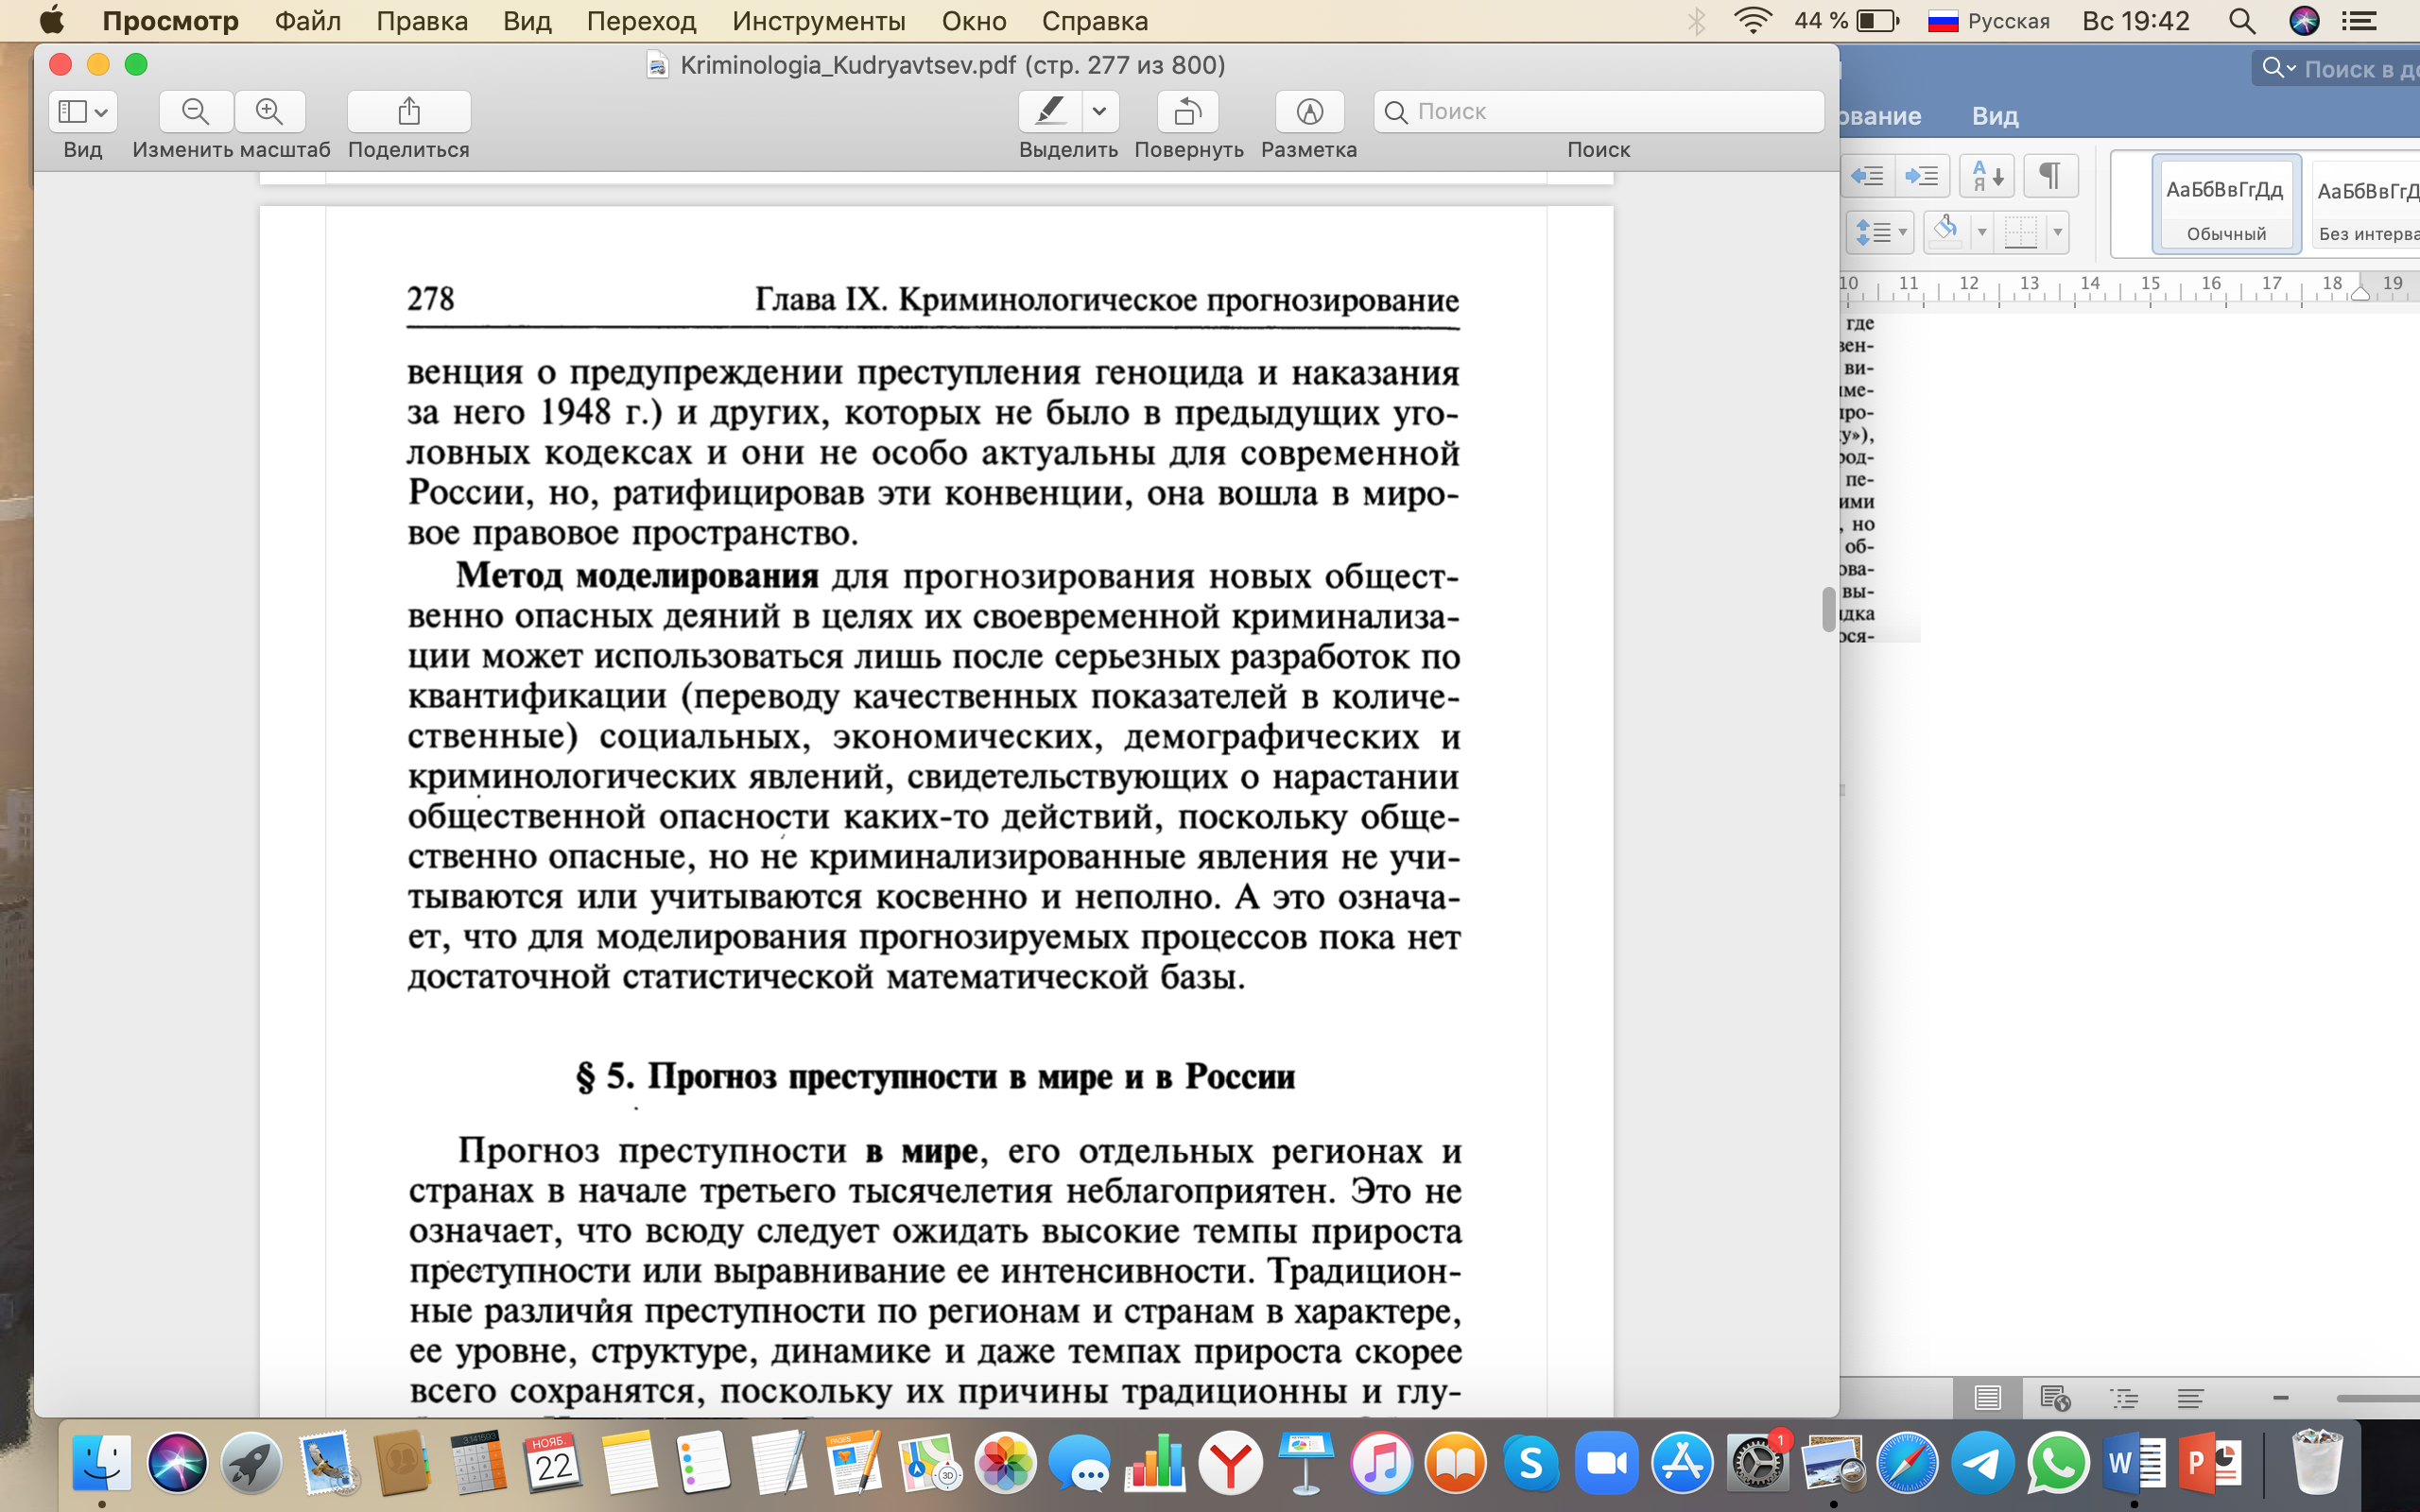Open the Вид menu in menu bar
The image size is (2420, 1512).
point(527,21)
